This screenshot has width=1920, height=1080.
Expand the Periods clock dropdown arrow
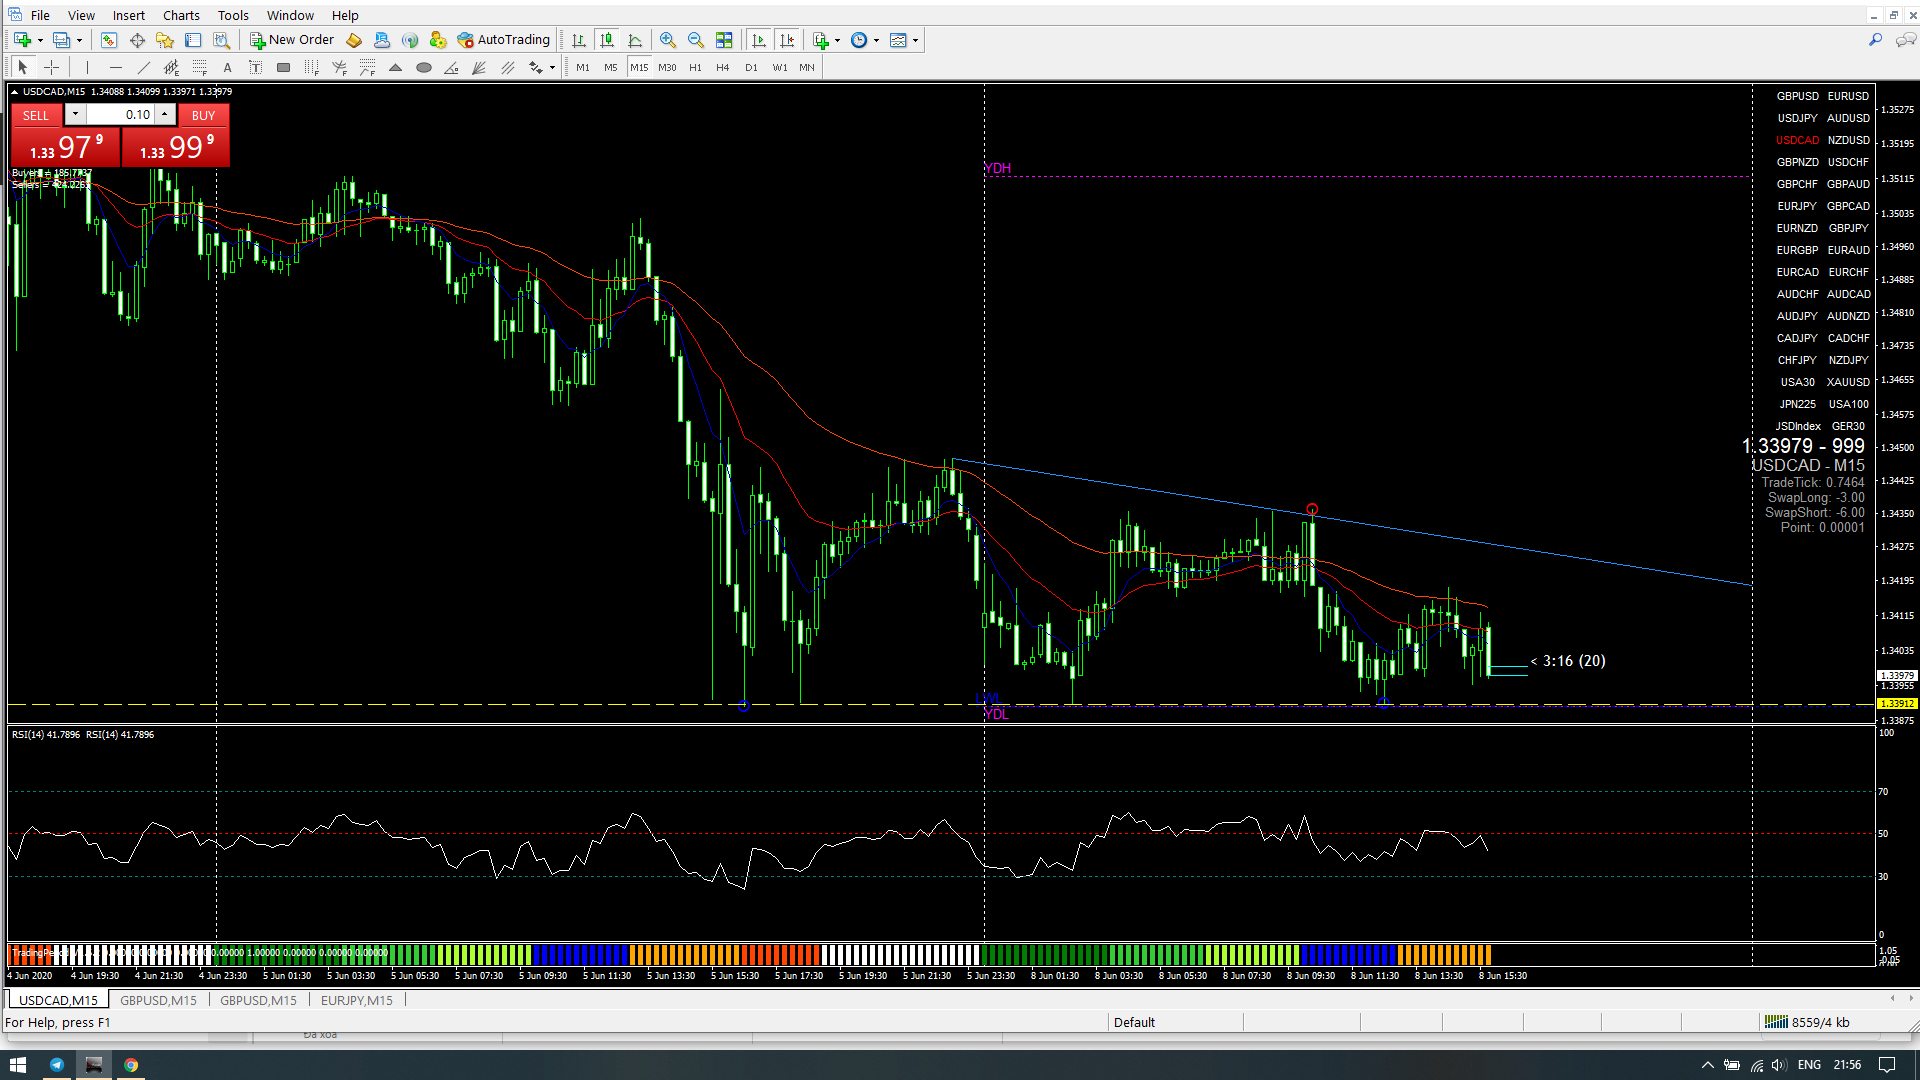point(876,40)
